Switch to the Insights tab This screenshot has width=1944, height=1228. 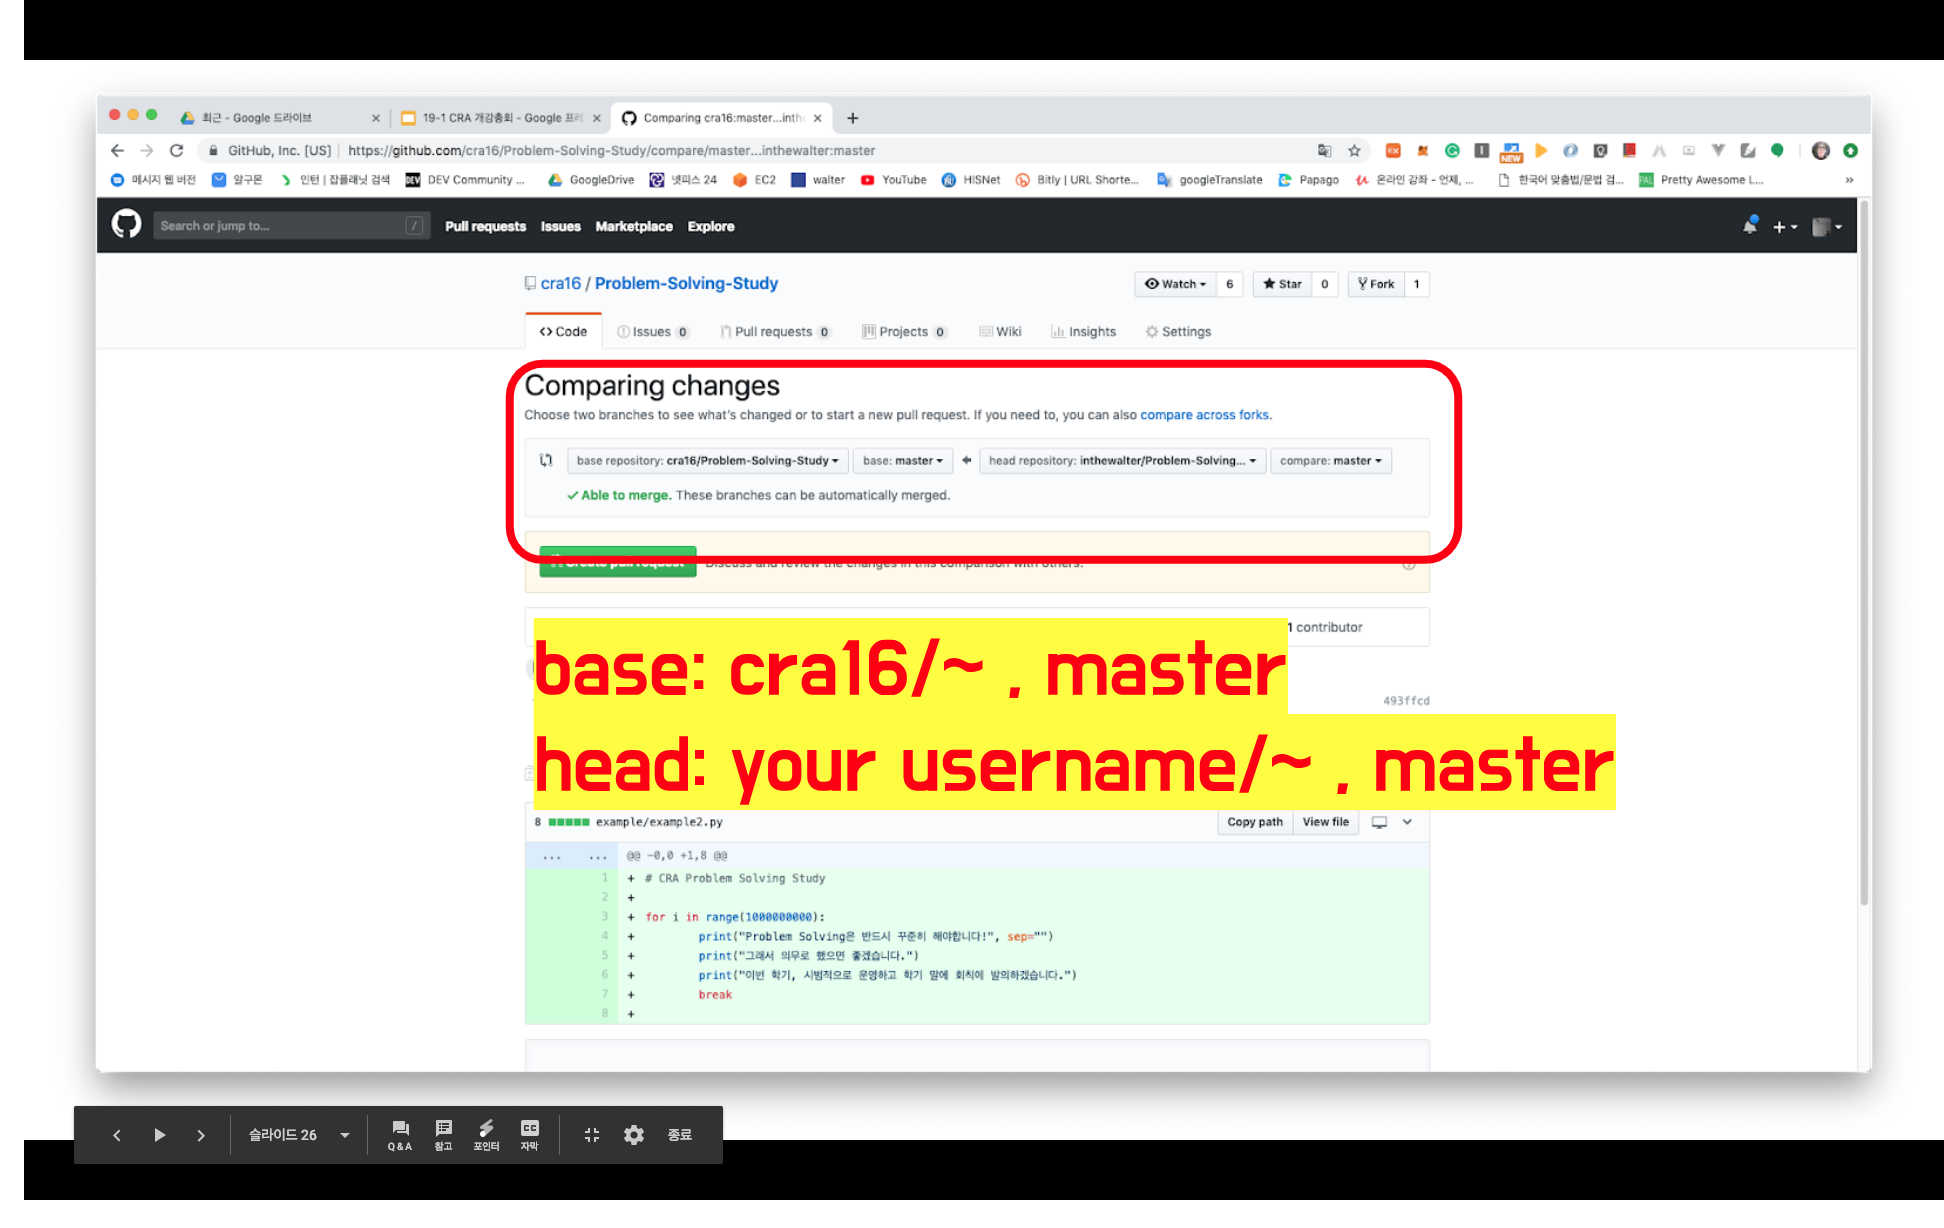click(x=1083, y=332)
